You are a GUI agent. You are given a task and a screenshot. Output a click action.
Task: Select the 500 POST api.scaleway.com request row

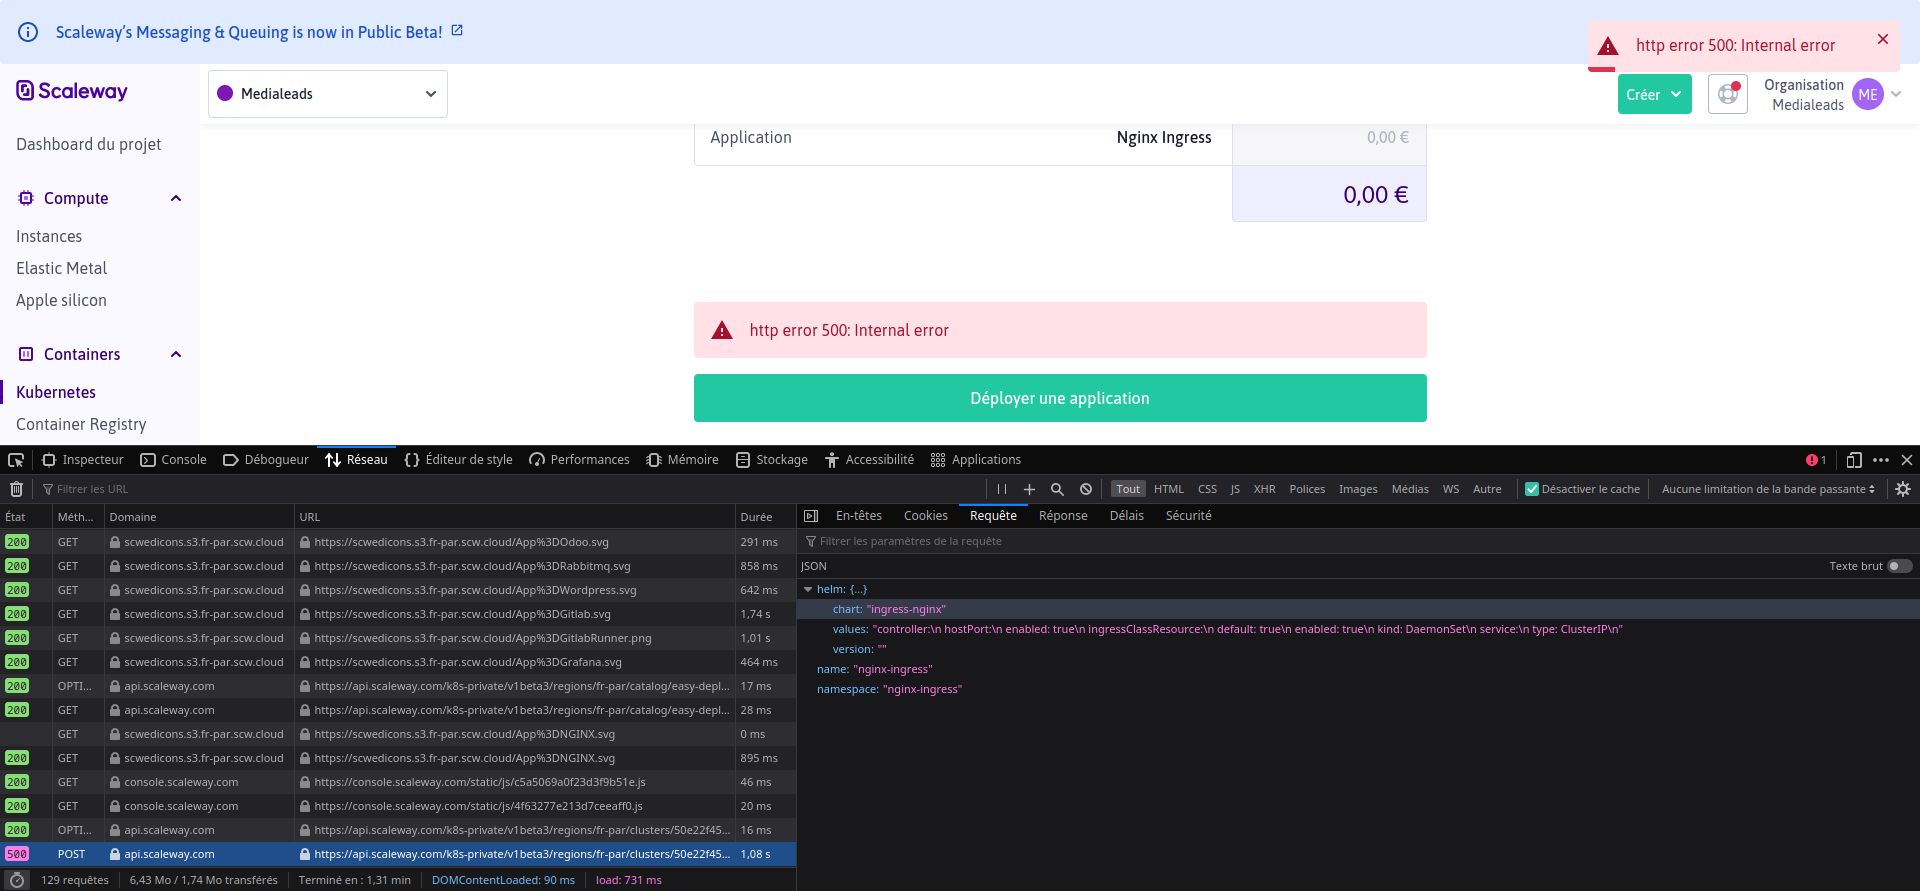398,854
